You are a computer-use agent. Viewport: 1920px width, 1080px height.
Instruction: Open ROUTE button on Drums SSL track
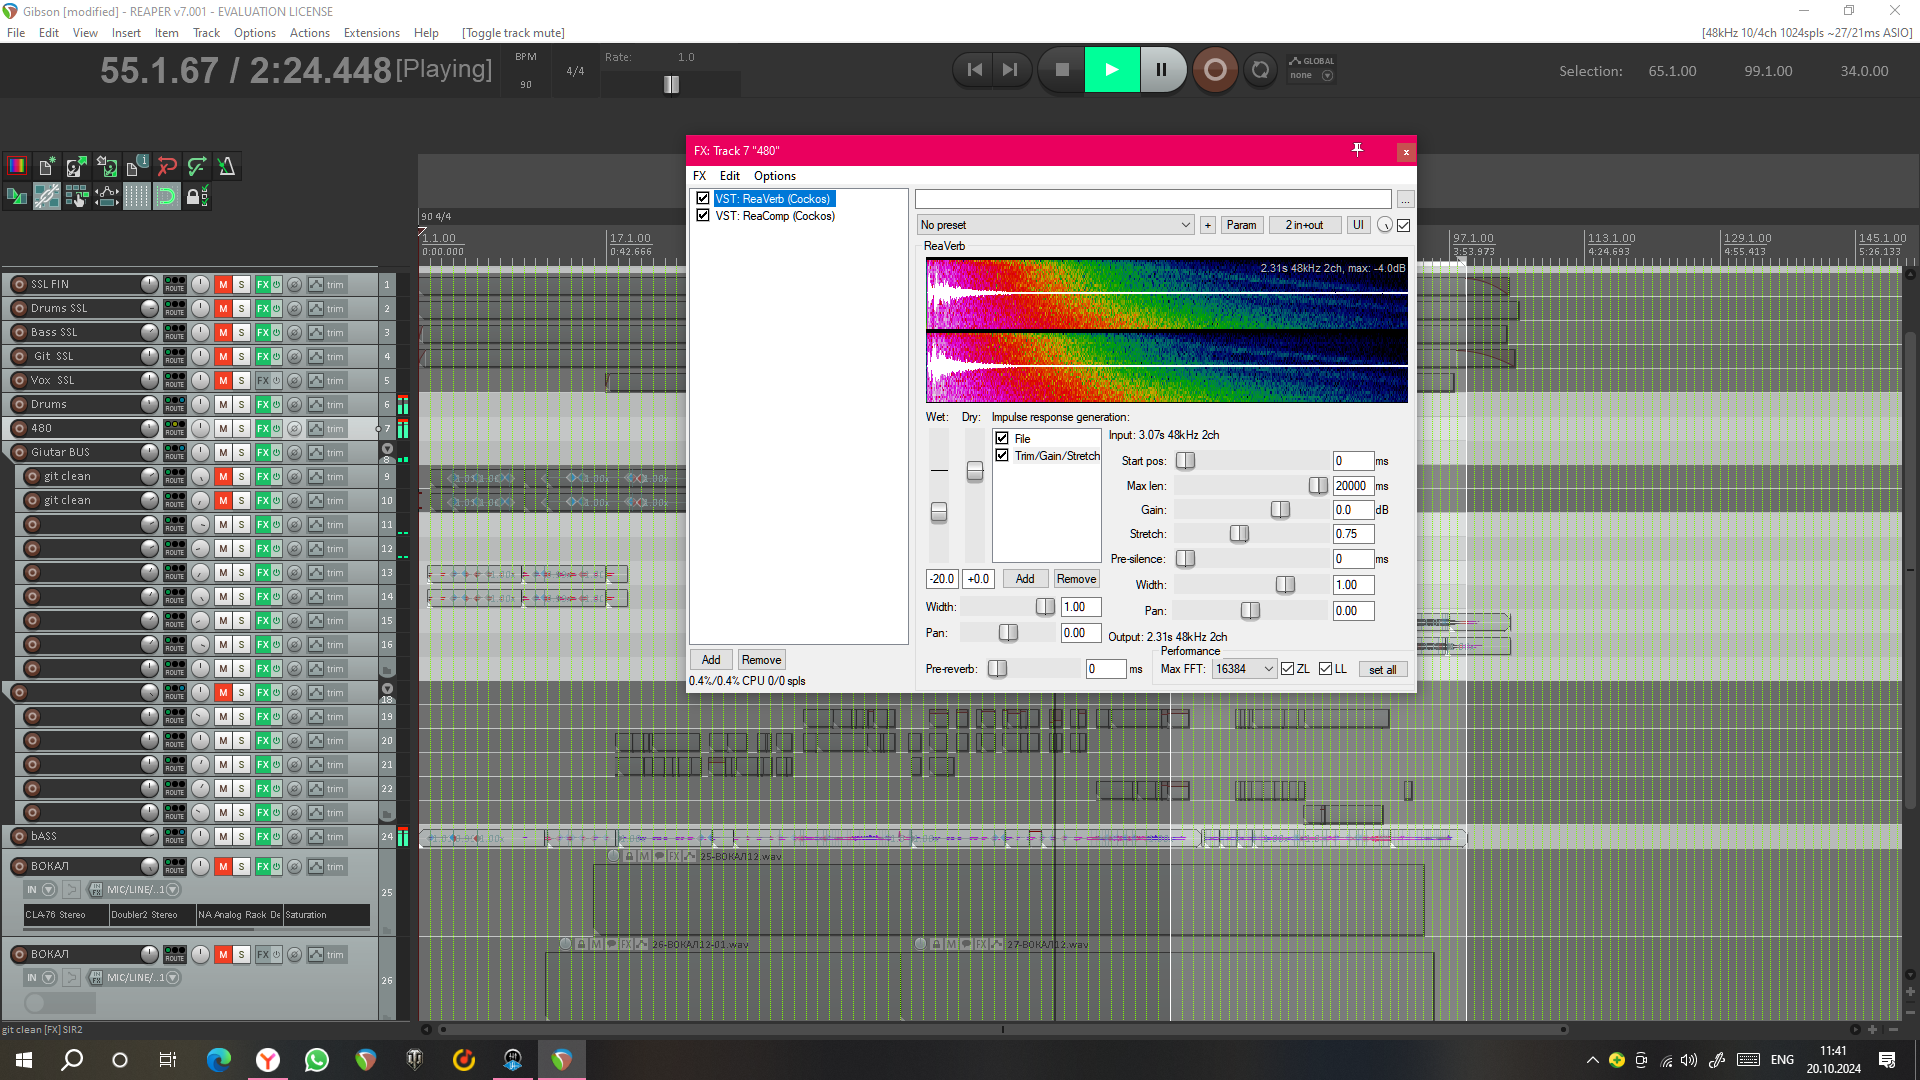[x=175, y=309]
